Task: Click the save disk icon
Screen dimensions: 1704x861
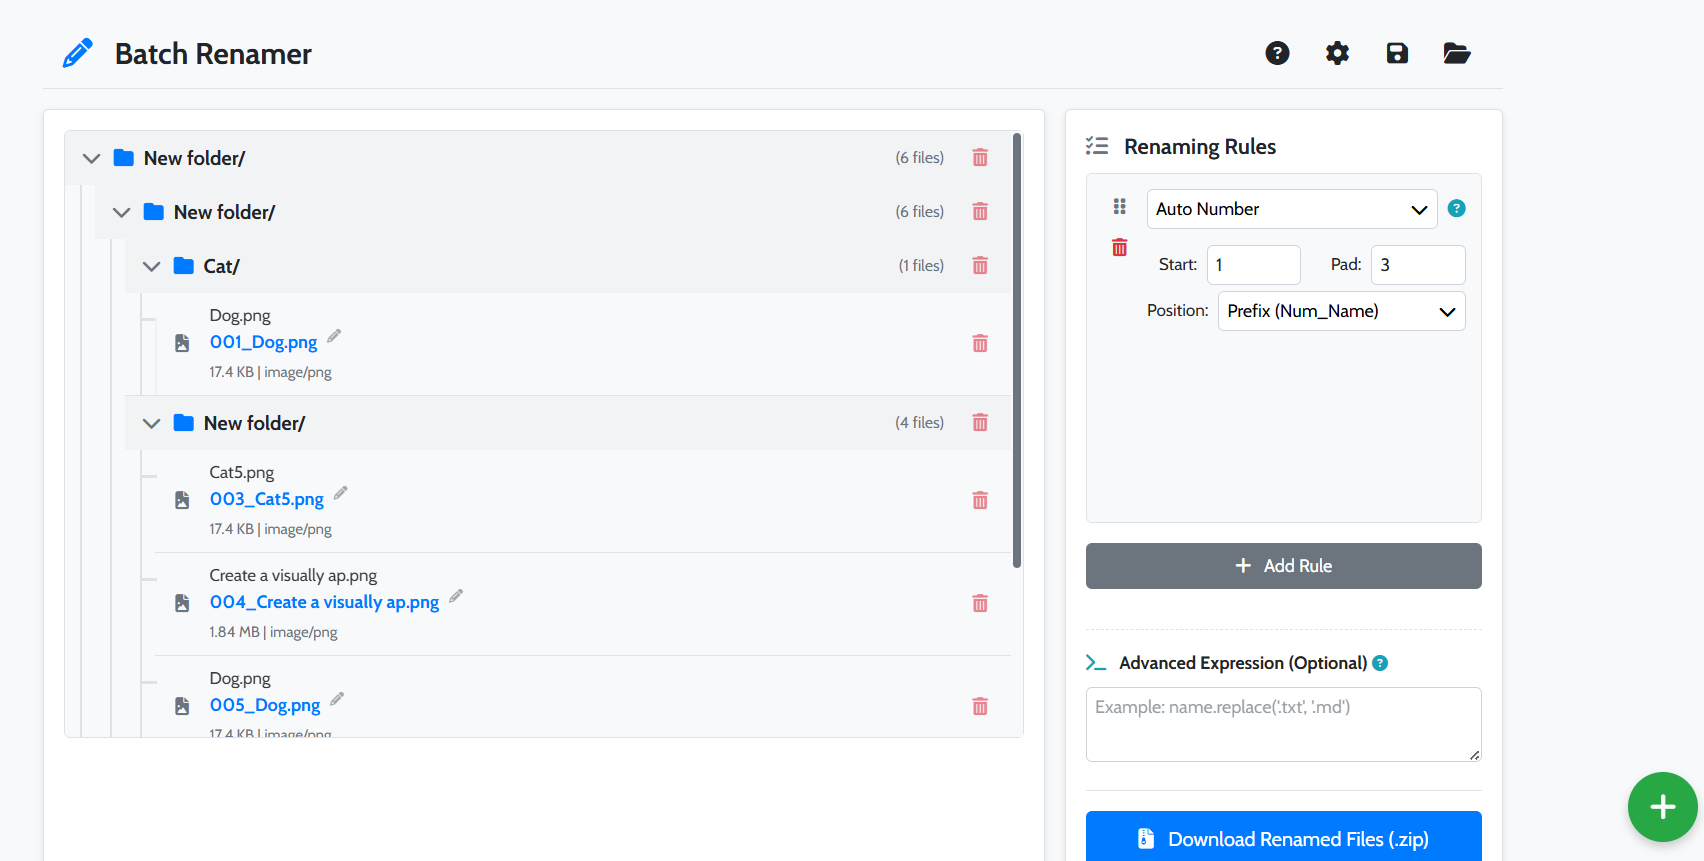Action: pos(1397,53)
